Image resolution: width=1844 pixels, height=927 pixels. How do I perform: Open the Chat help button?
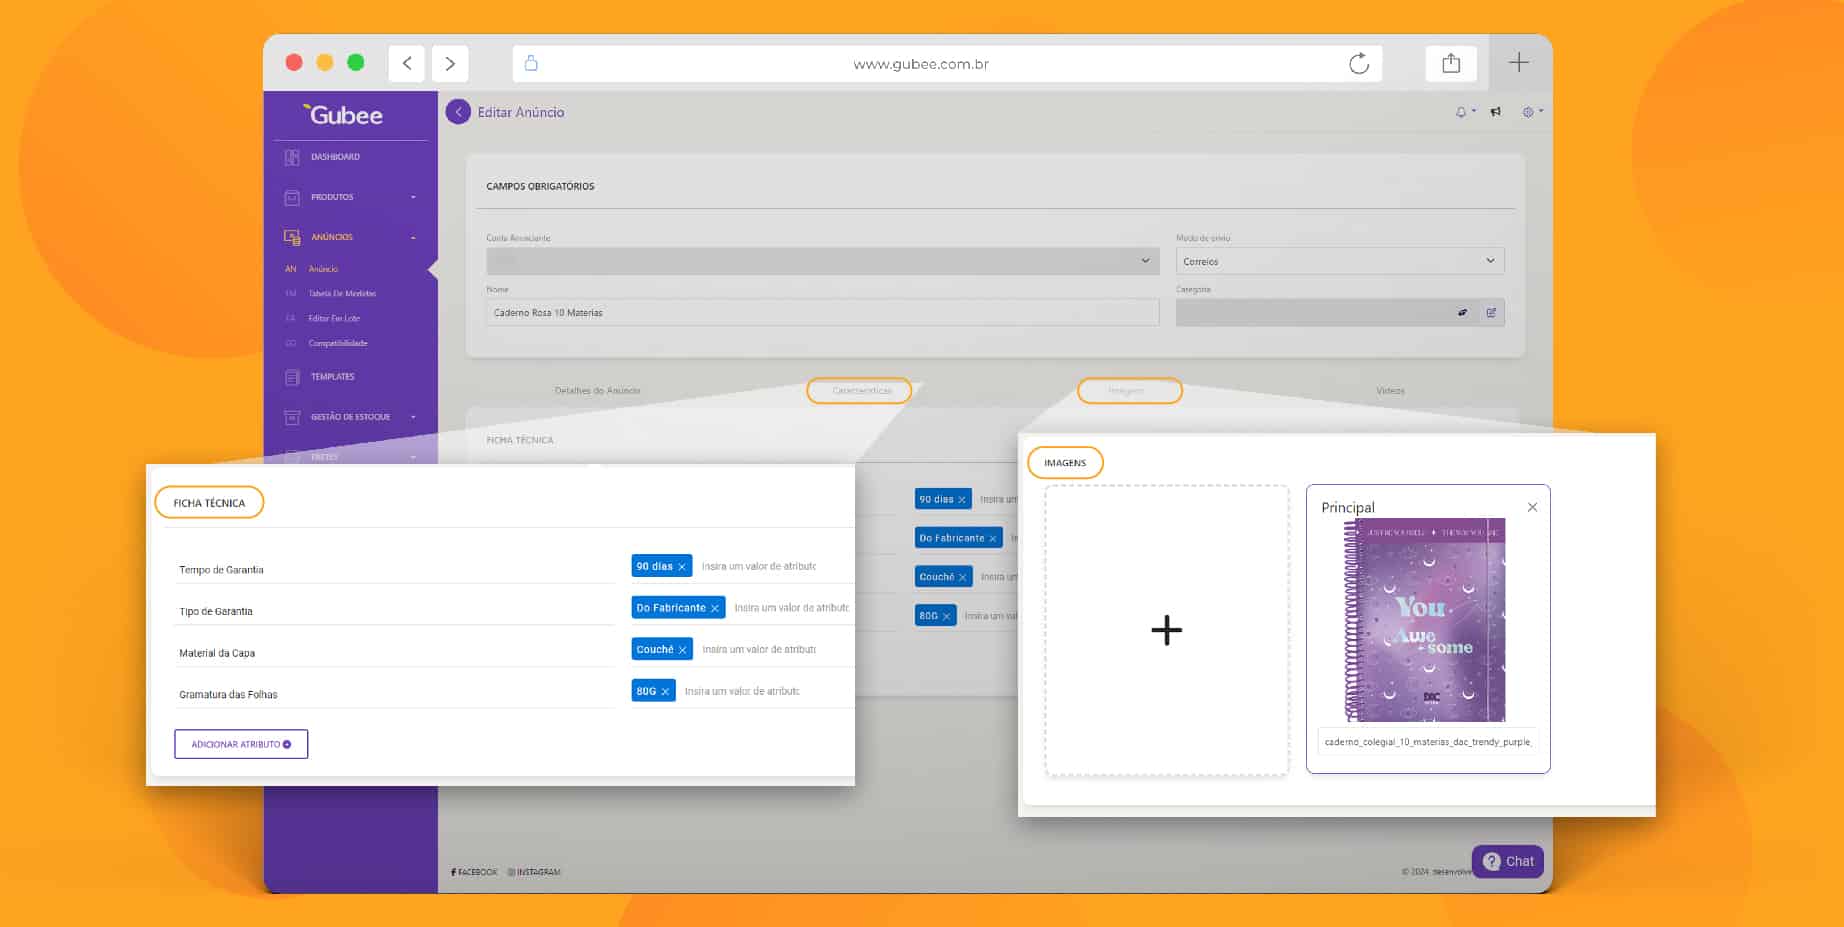pos(1508,861)
